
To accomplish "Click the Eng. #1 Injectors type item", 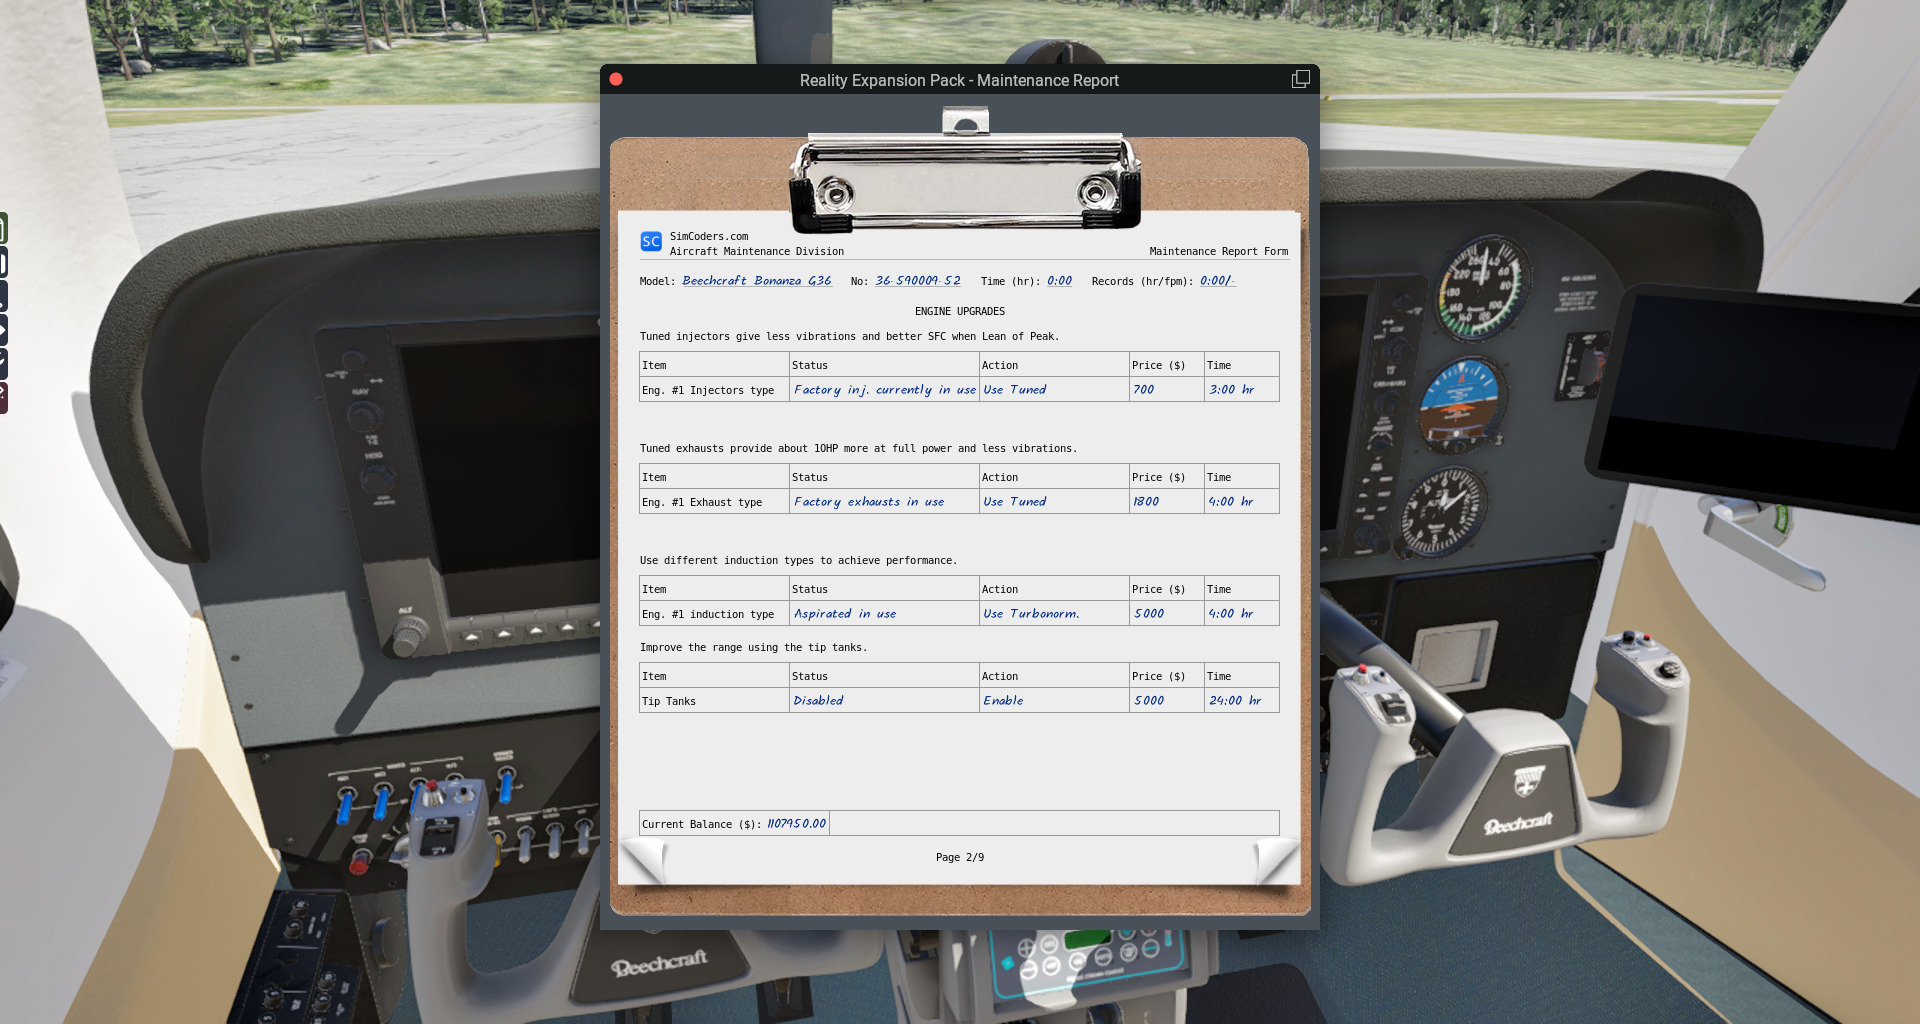I will click(708, 391).
